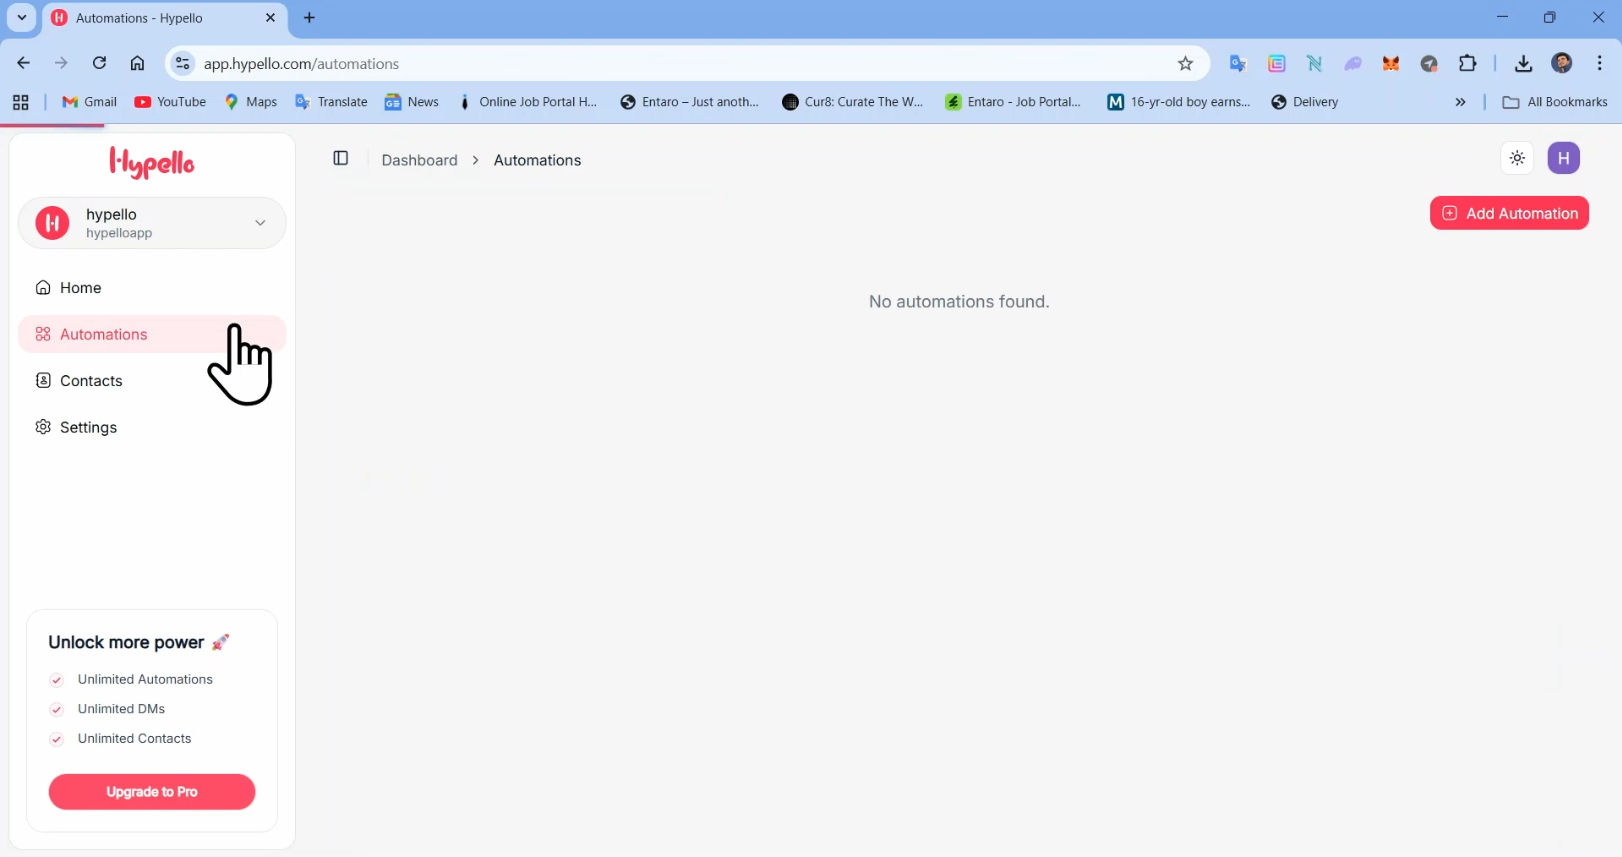Navigate to the Dashboard breadcrumb link
This screenshot has height=857, width=1622.
[419, 160]
